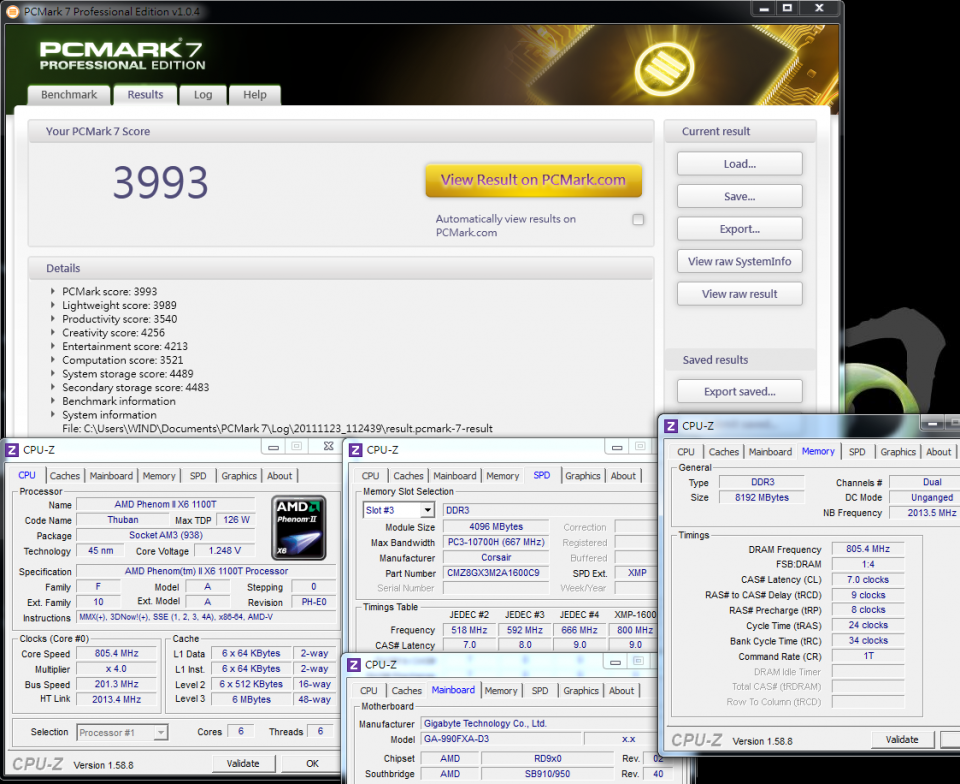This screenshot has width=960, height=784.
Task: Click the Export saved button
Action: click(739, 390)
